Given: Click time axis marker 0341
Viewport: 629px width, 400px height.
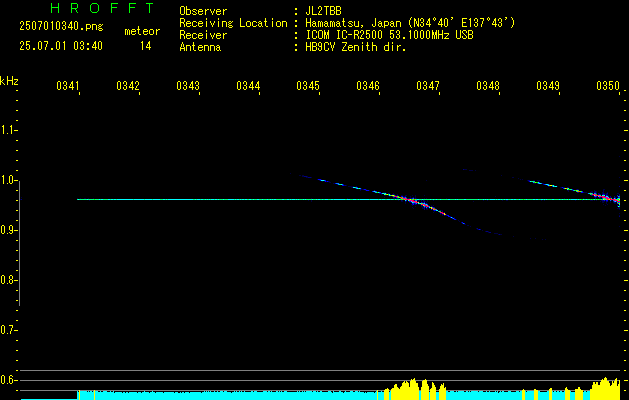Looking at the screenshot, I should [68, 86].
